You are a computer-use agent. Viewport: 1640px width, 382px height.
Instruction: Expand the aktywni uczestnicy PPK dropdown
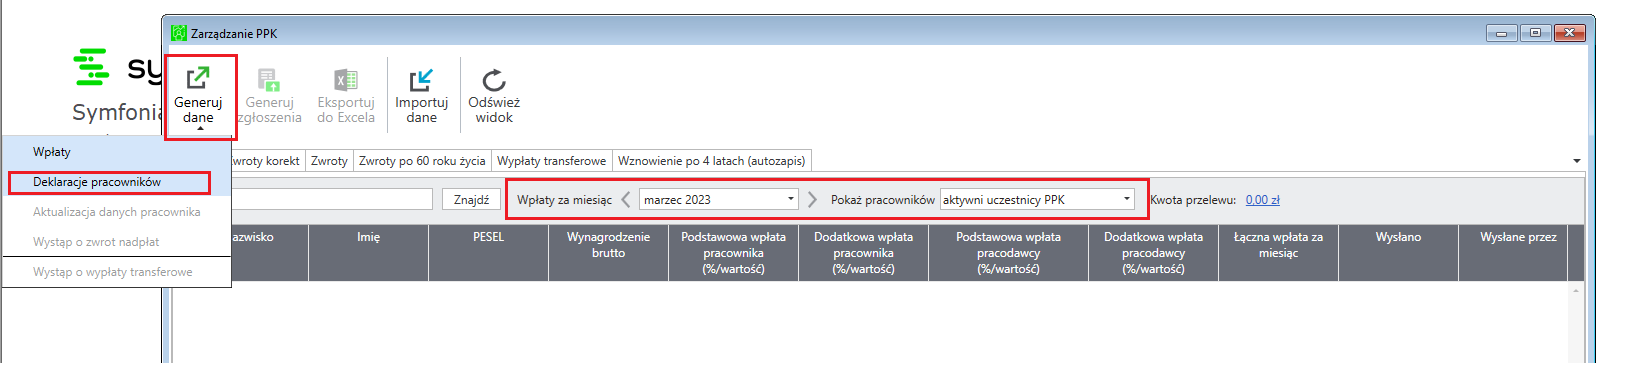pos(1037,200)
